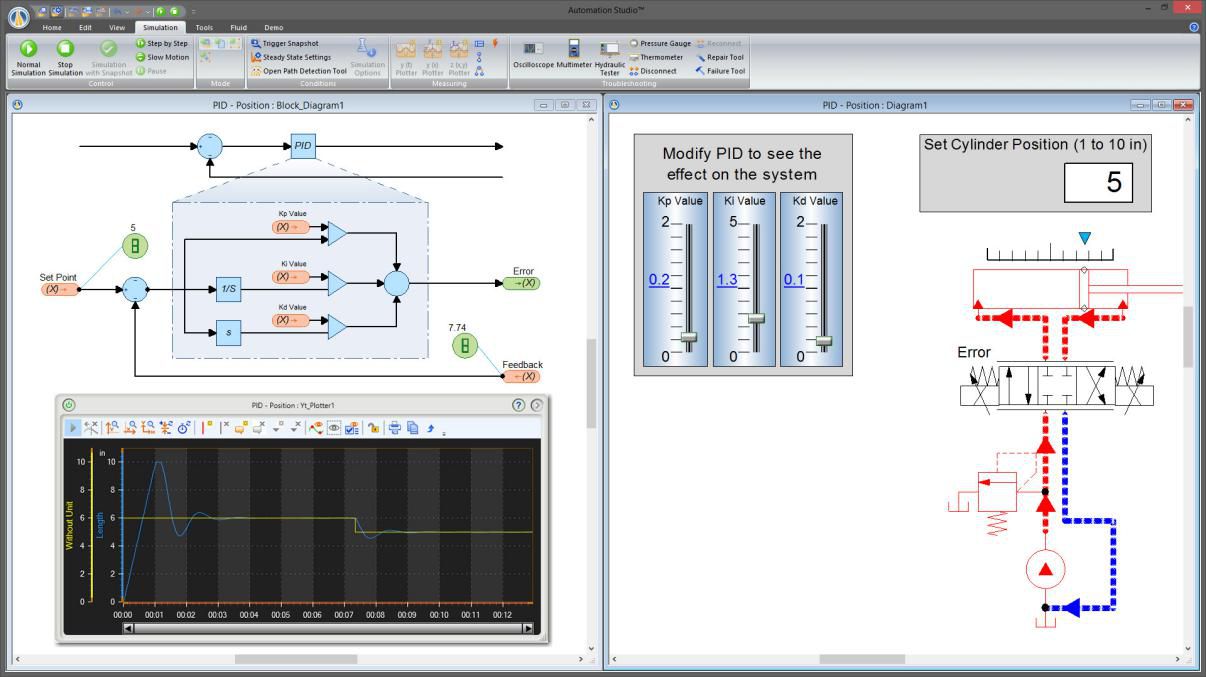Click Step by Step simulation button

tap(162, 43)
